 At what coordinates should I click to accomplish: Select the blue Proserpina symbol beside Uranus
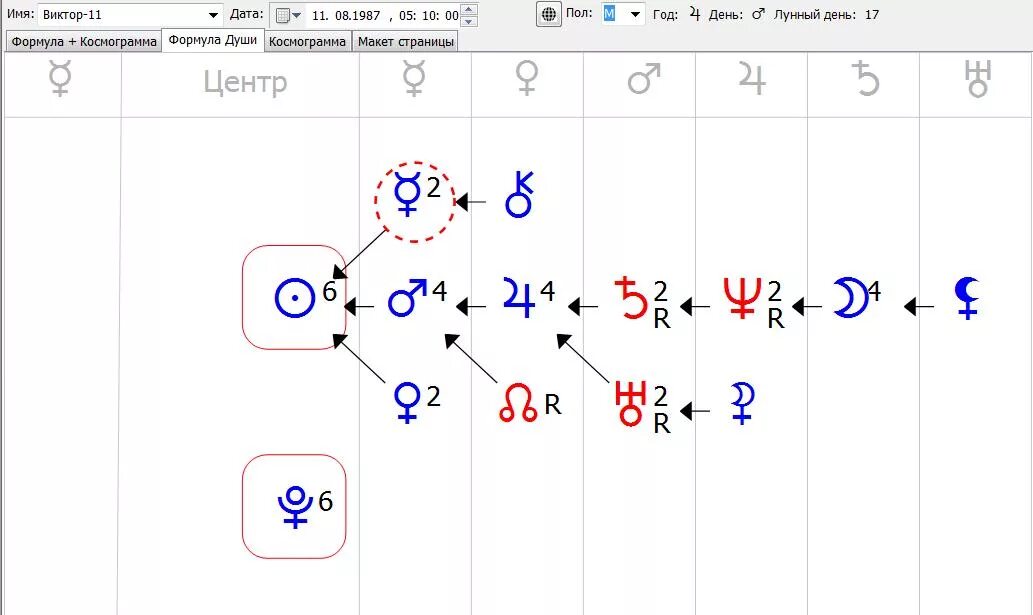pyautogui.click(x=742, y=404)
